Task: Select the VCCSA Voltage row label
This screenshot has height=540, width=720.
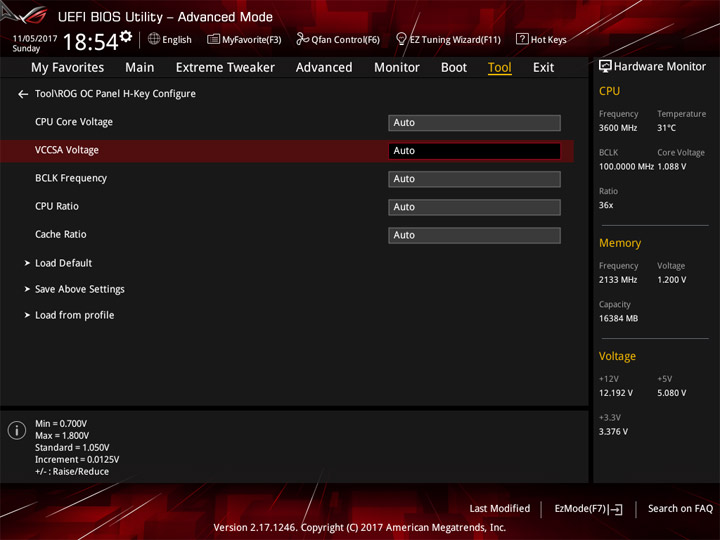Action: pos(67,150)
